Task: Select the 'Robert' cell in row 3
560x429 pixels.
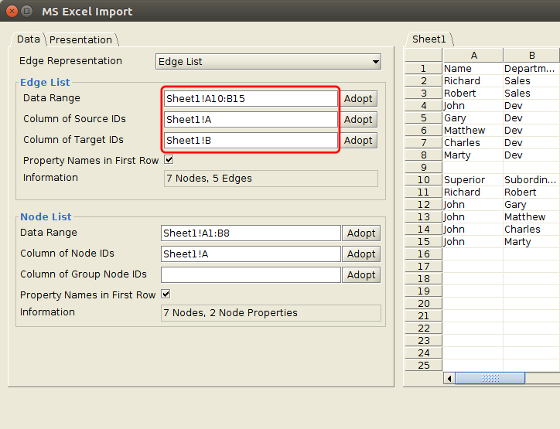Action: tap(473, 93)
